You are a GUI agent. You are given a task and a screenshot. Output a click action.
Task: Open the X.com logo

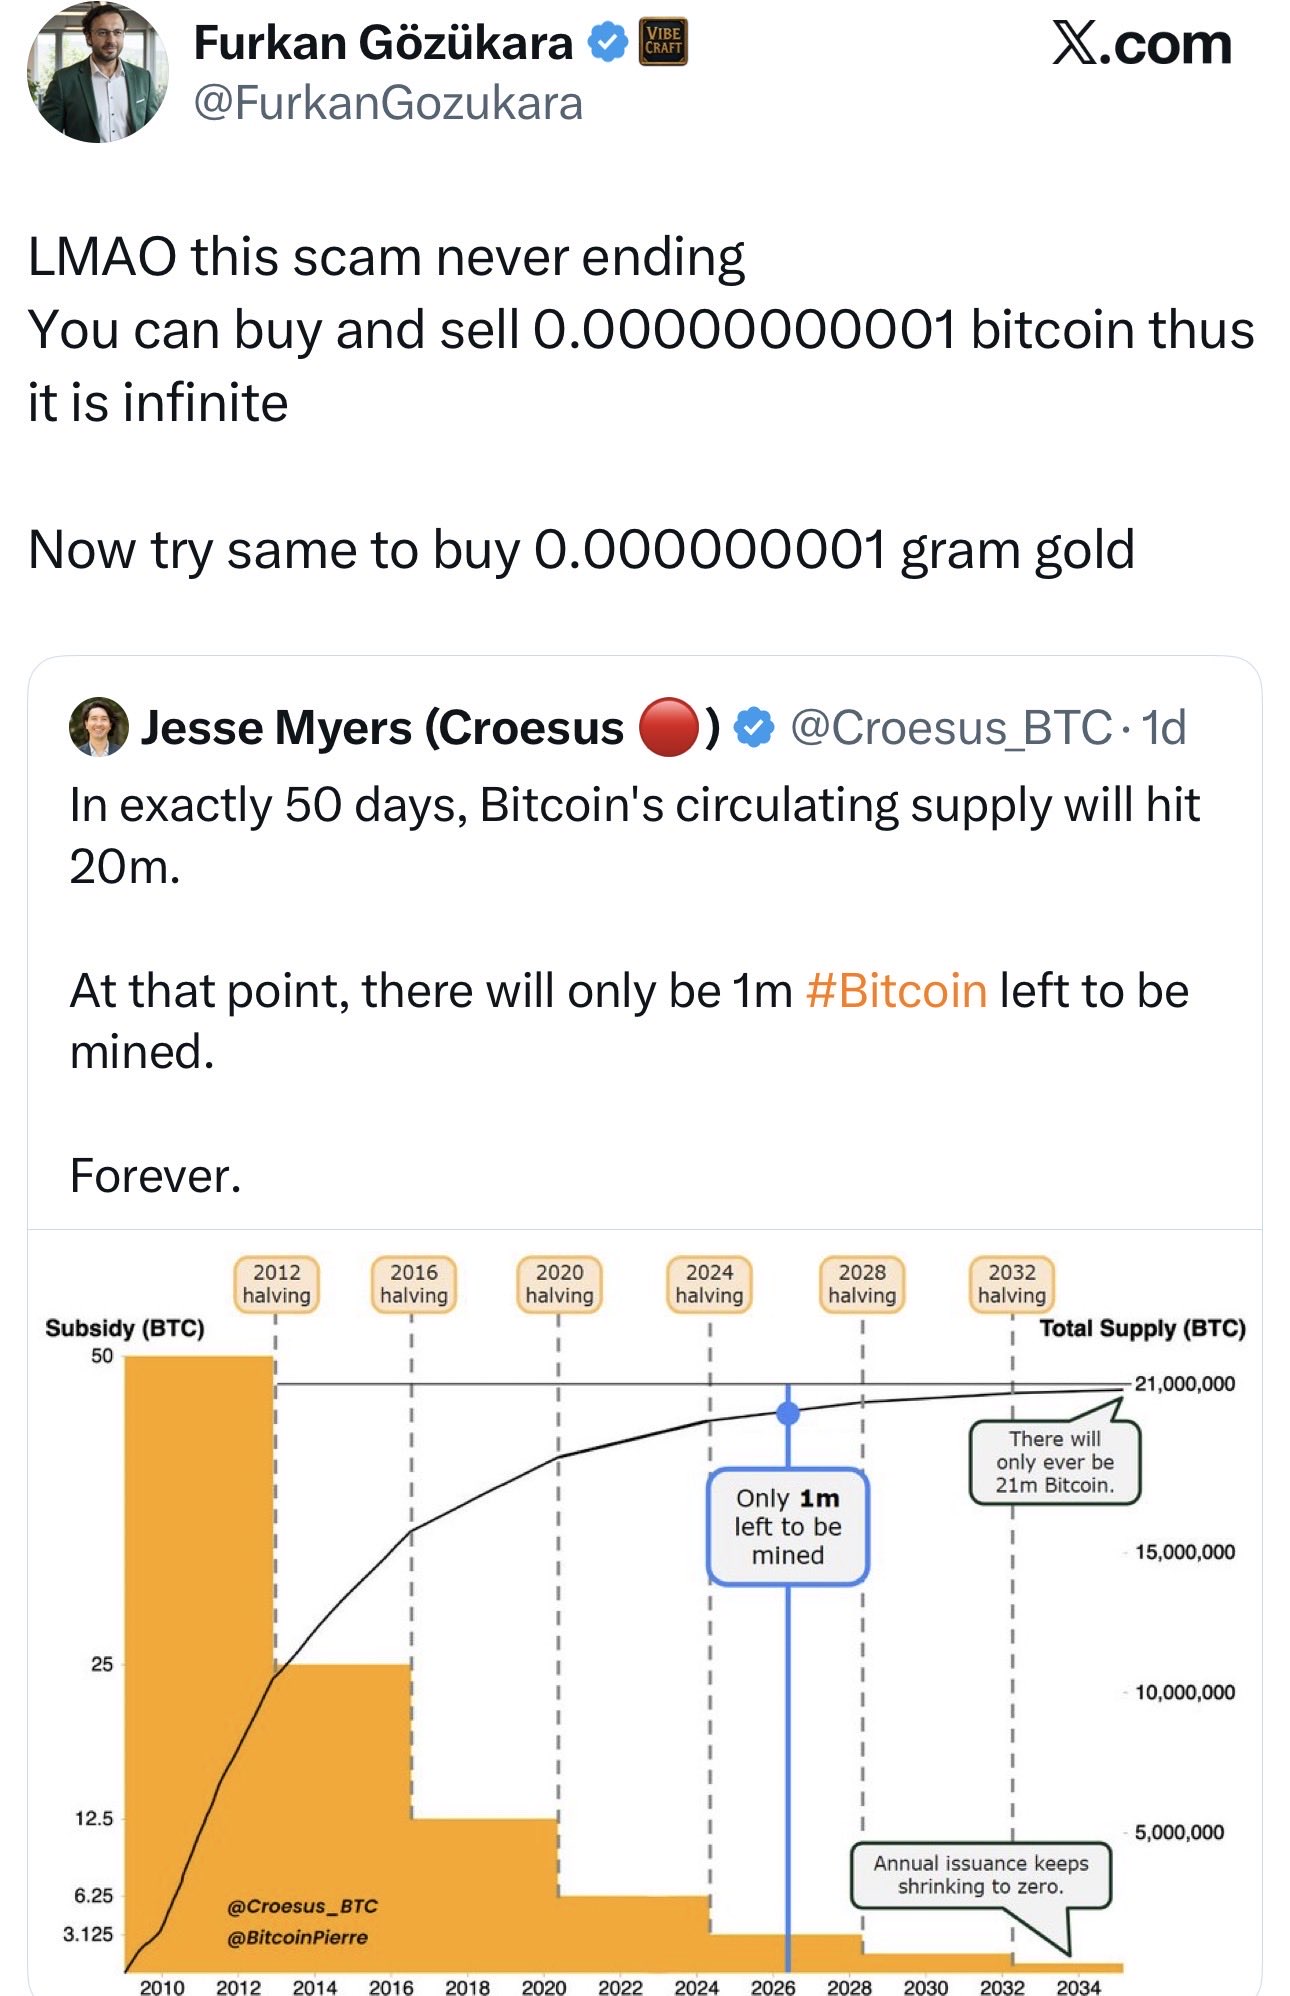(x=1141, y=45)
